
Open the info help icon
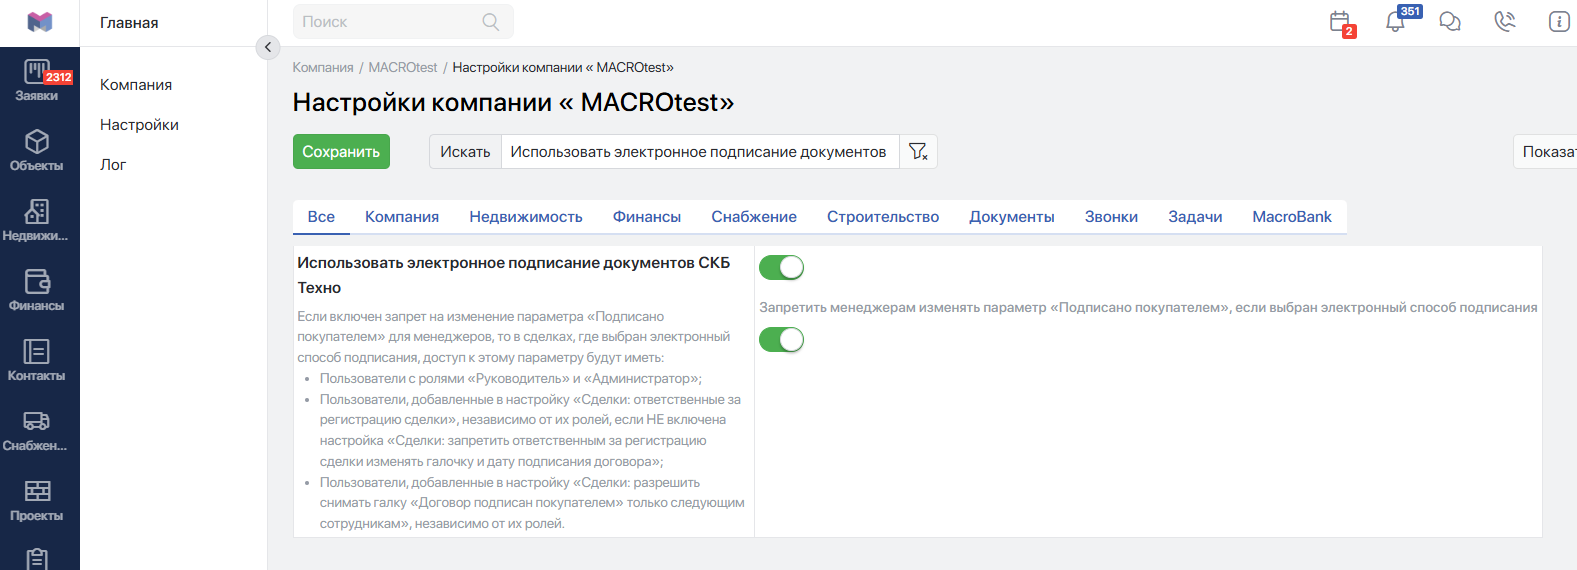[x=1559, y=22]
